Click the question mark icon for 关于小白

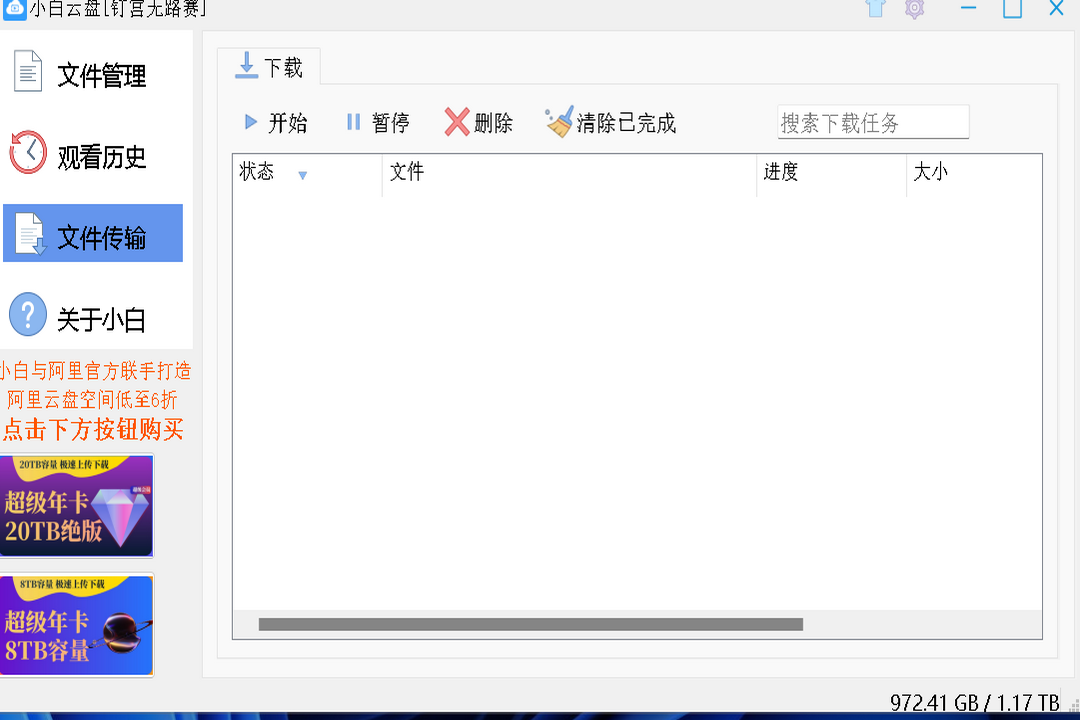tap(27, 315)
